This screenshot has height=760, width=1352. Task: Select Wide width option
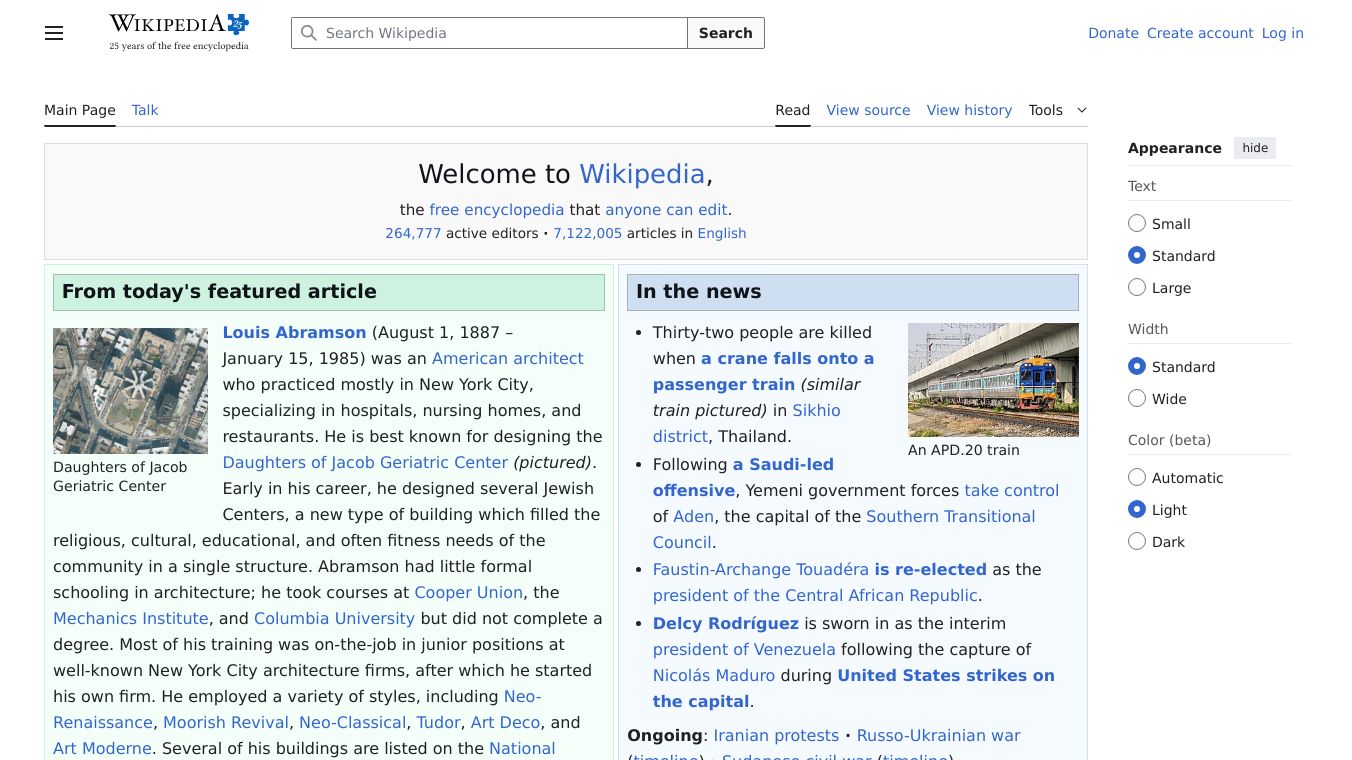[x=1137, y=399]
